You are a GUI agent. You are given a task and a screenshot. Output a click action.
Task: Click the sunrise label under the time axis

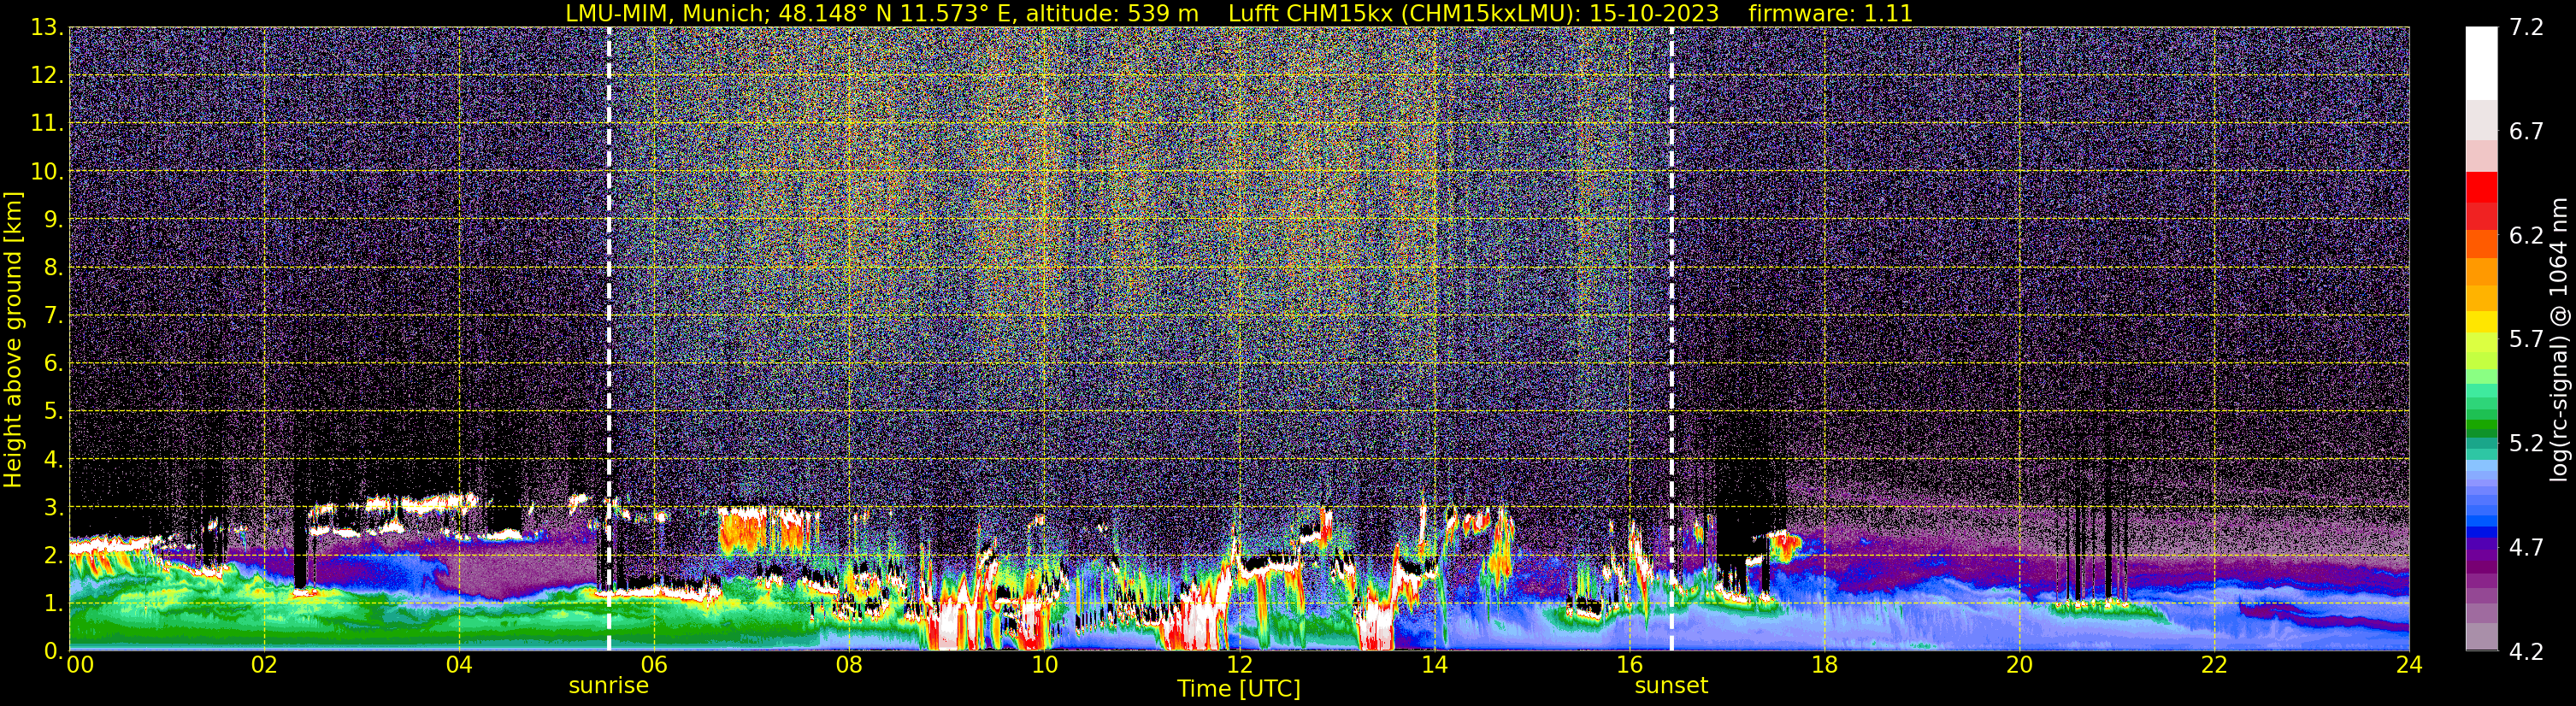pyautogui.click(x=608, y=686)
